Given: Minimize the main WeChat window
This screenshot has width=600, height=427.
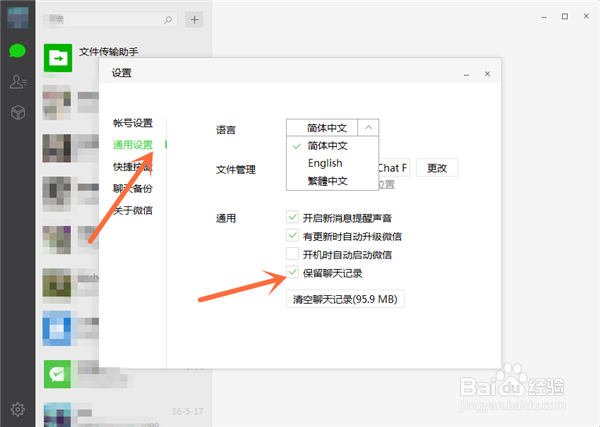Looking at the screenshot, I should click(x=544, y=17).
